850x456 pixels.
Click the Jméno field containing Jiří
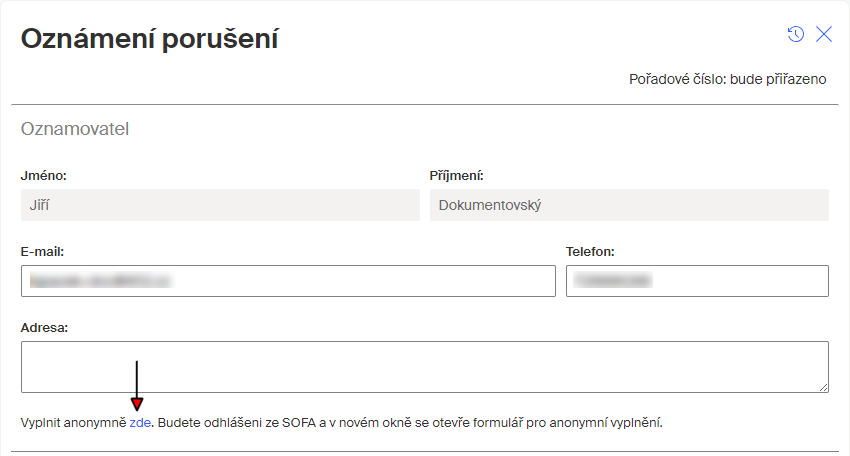(x=220, y=205)
